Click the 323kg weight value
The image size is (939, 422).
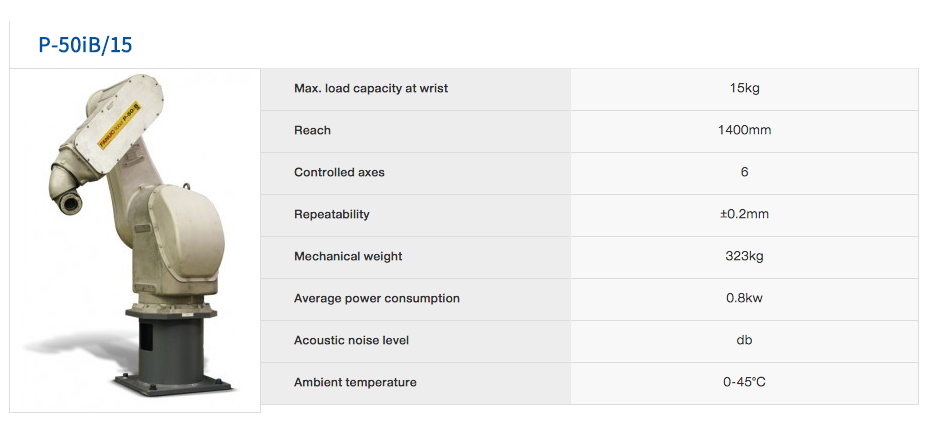point(744,256)
